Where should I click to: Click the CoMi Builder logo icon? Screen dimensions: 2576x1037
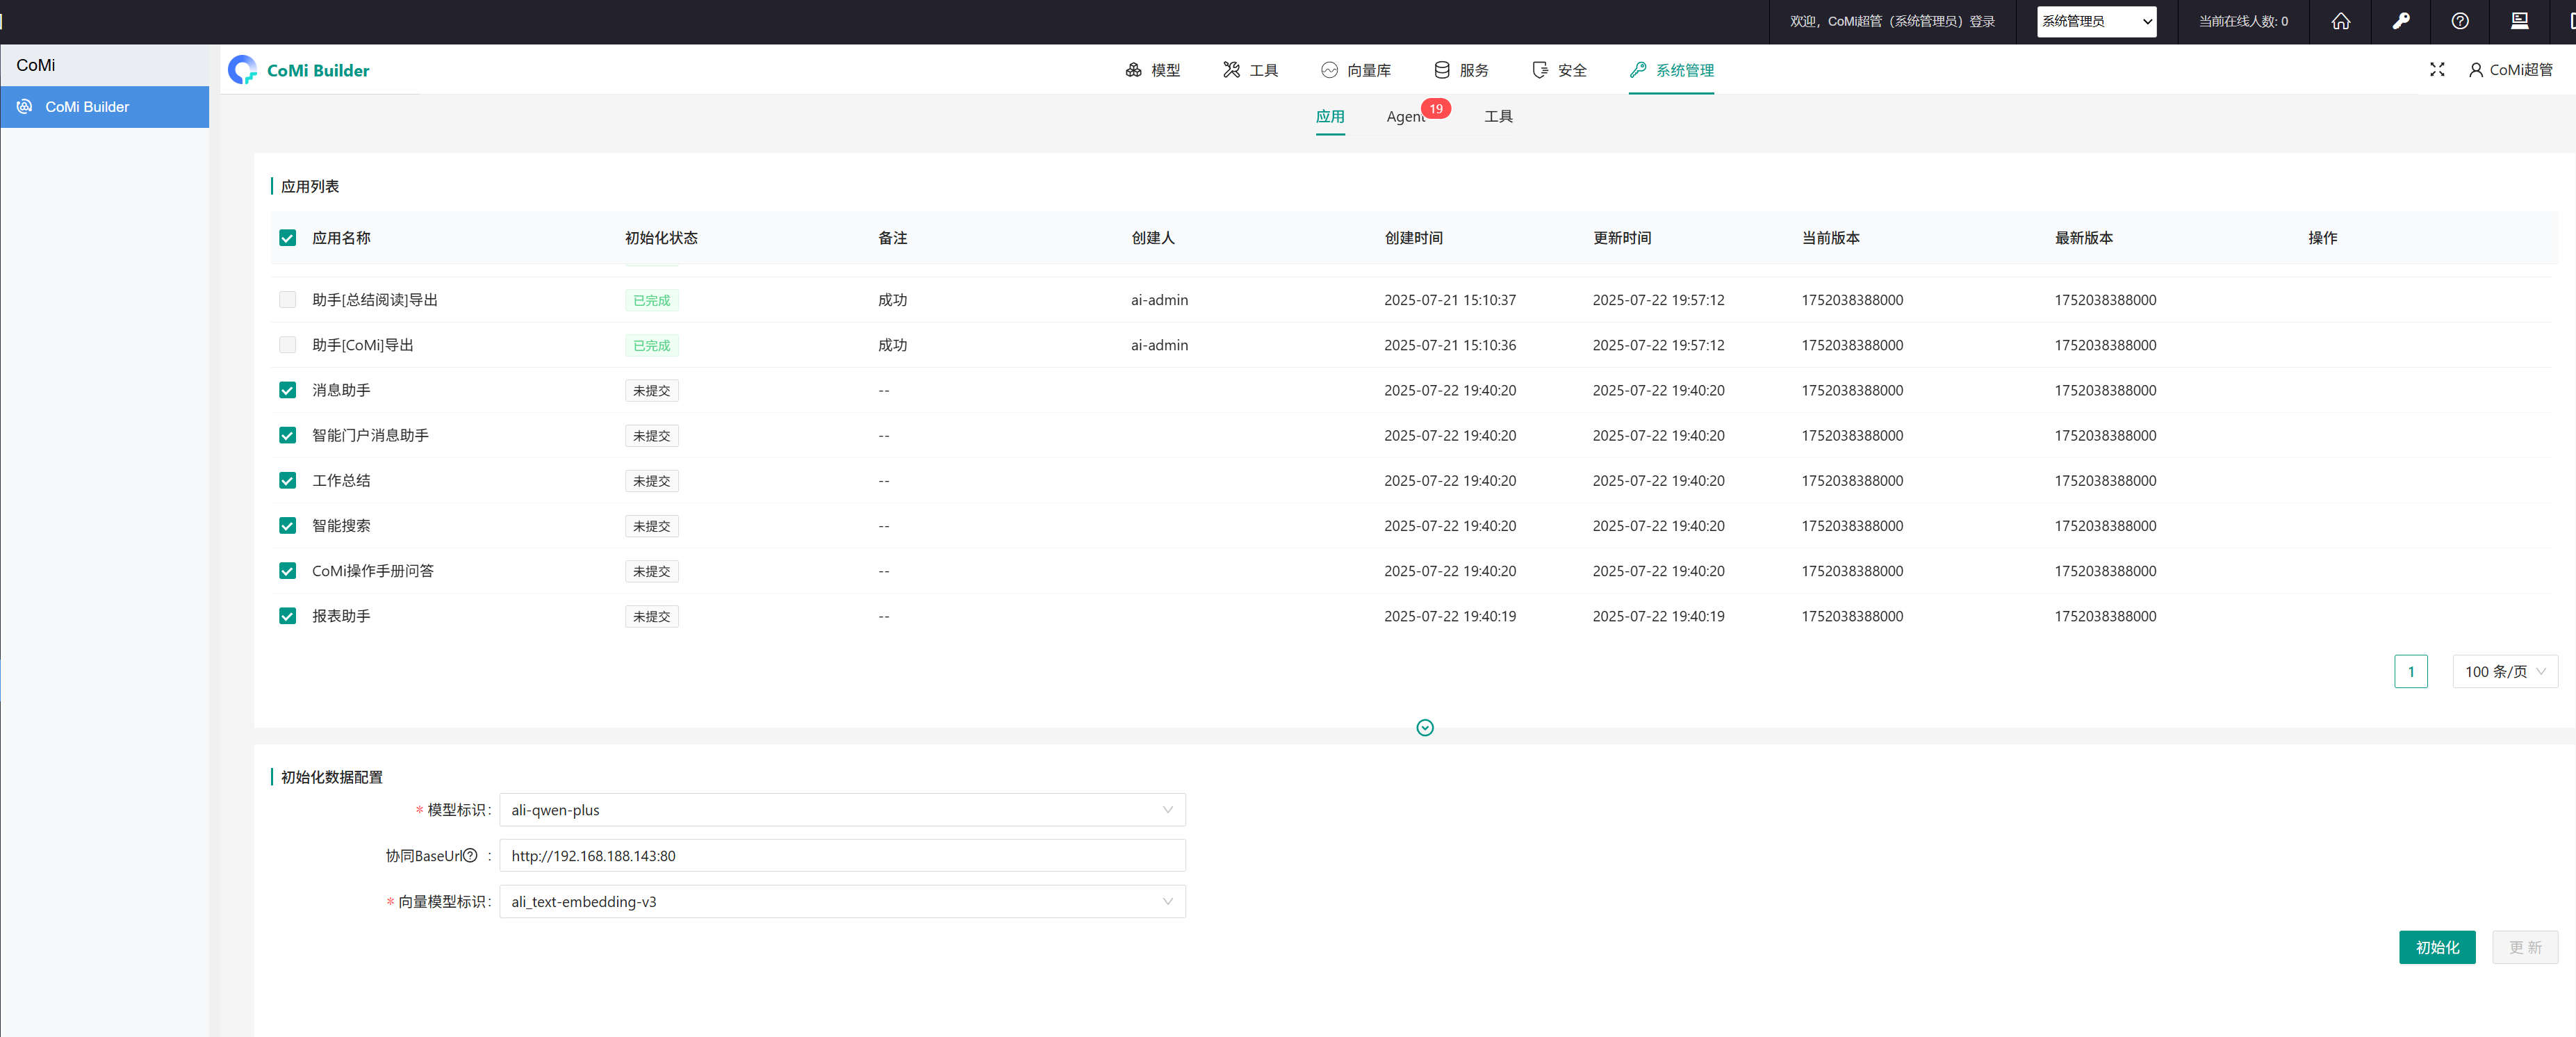[x=243, y=70]
